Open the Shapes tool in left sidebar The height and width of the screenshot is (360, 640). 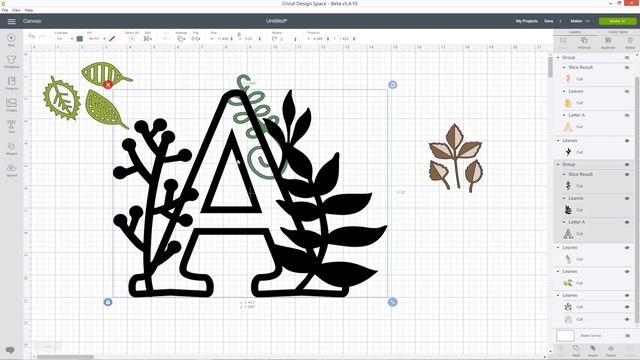(x=11, y=149)
